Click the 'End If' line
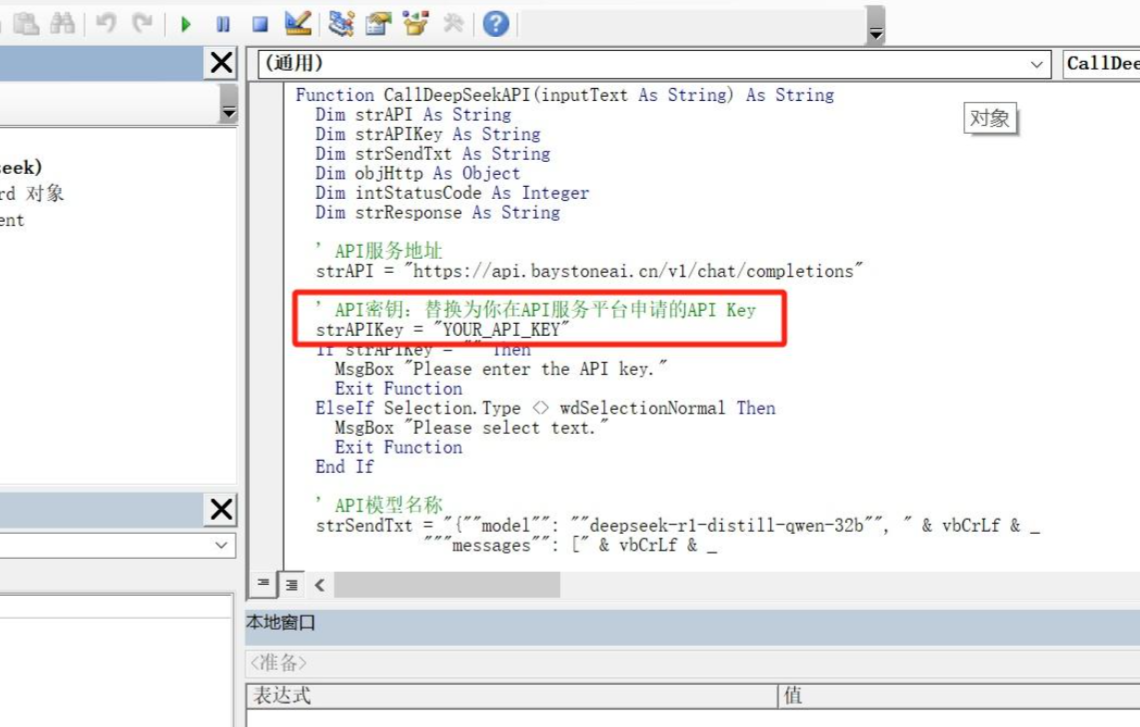The height and width of the screenshot is (727, 1140). click(x=345, y=467)
